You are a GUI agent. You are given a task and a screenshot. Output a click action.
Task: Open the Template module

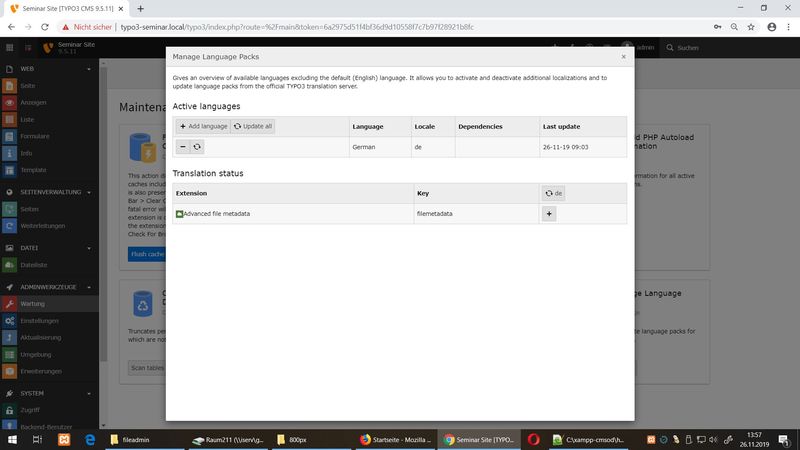point(49,170)
